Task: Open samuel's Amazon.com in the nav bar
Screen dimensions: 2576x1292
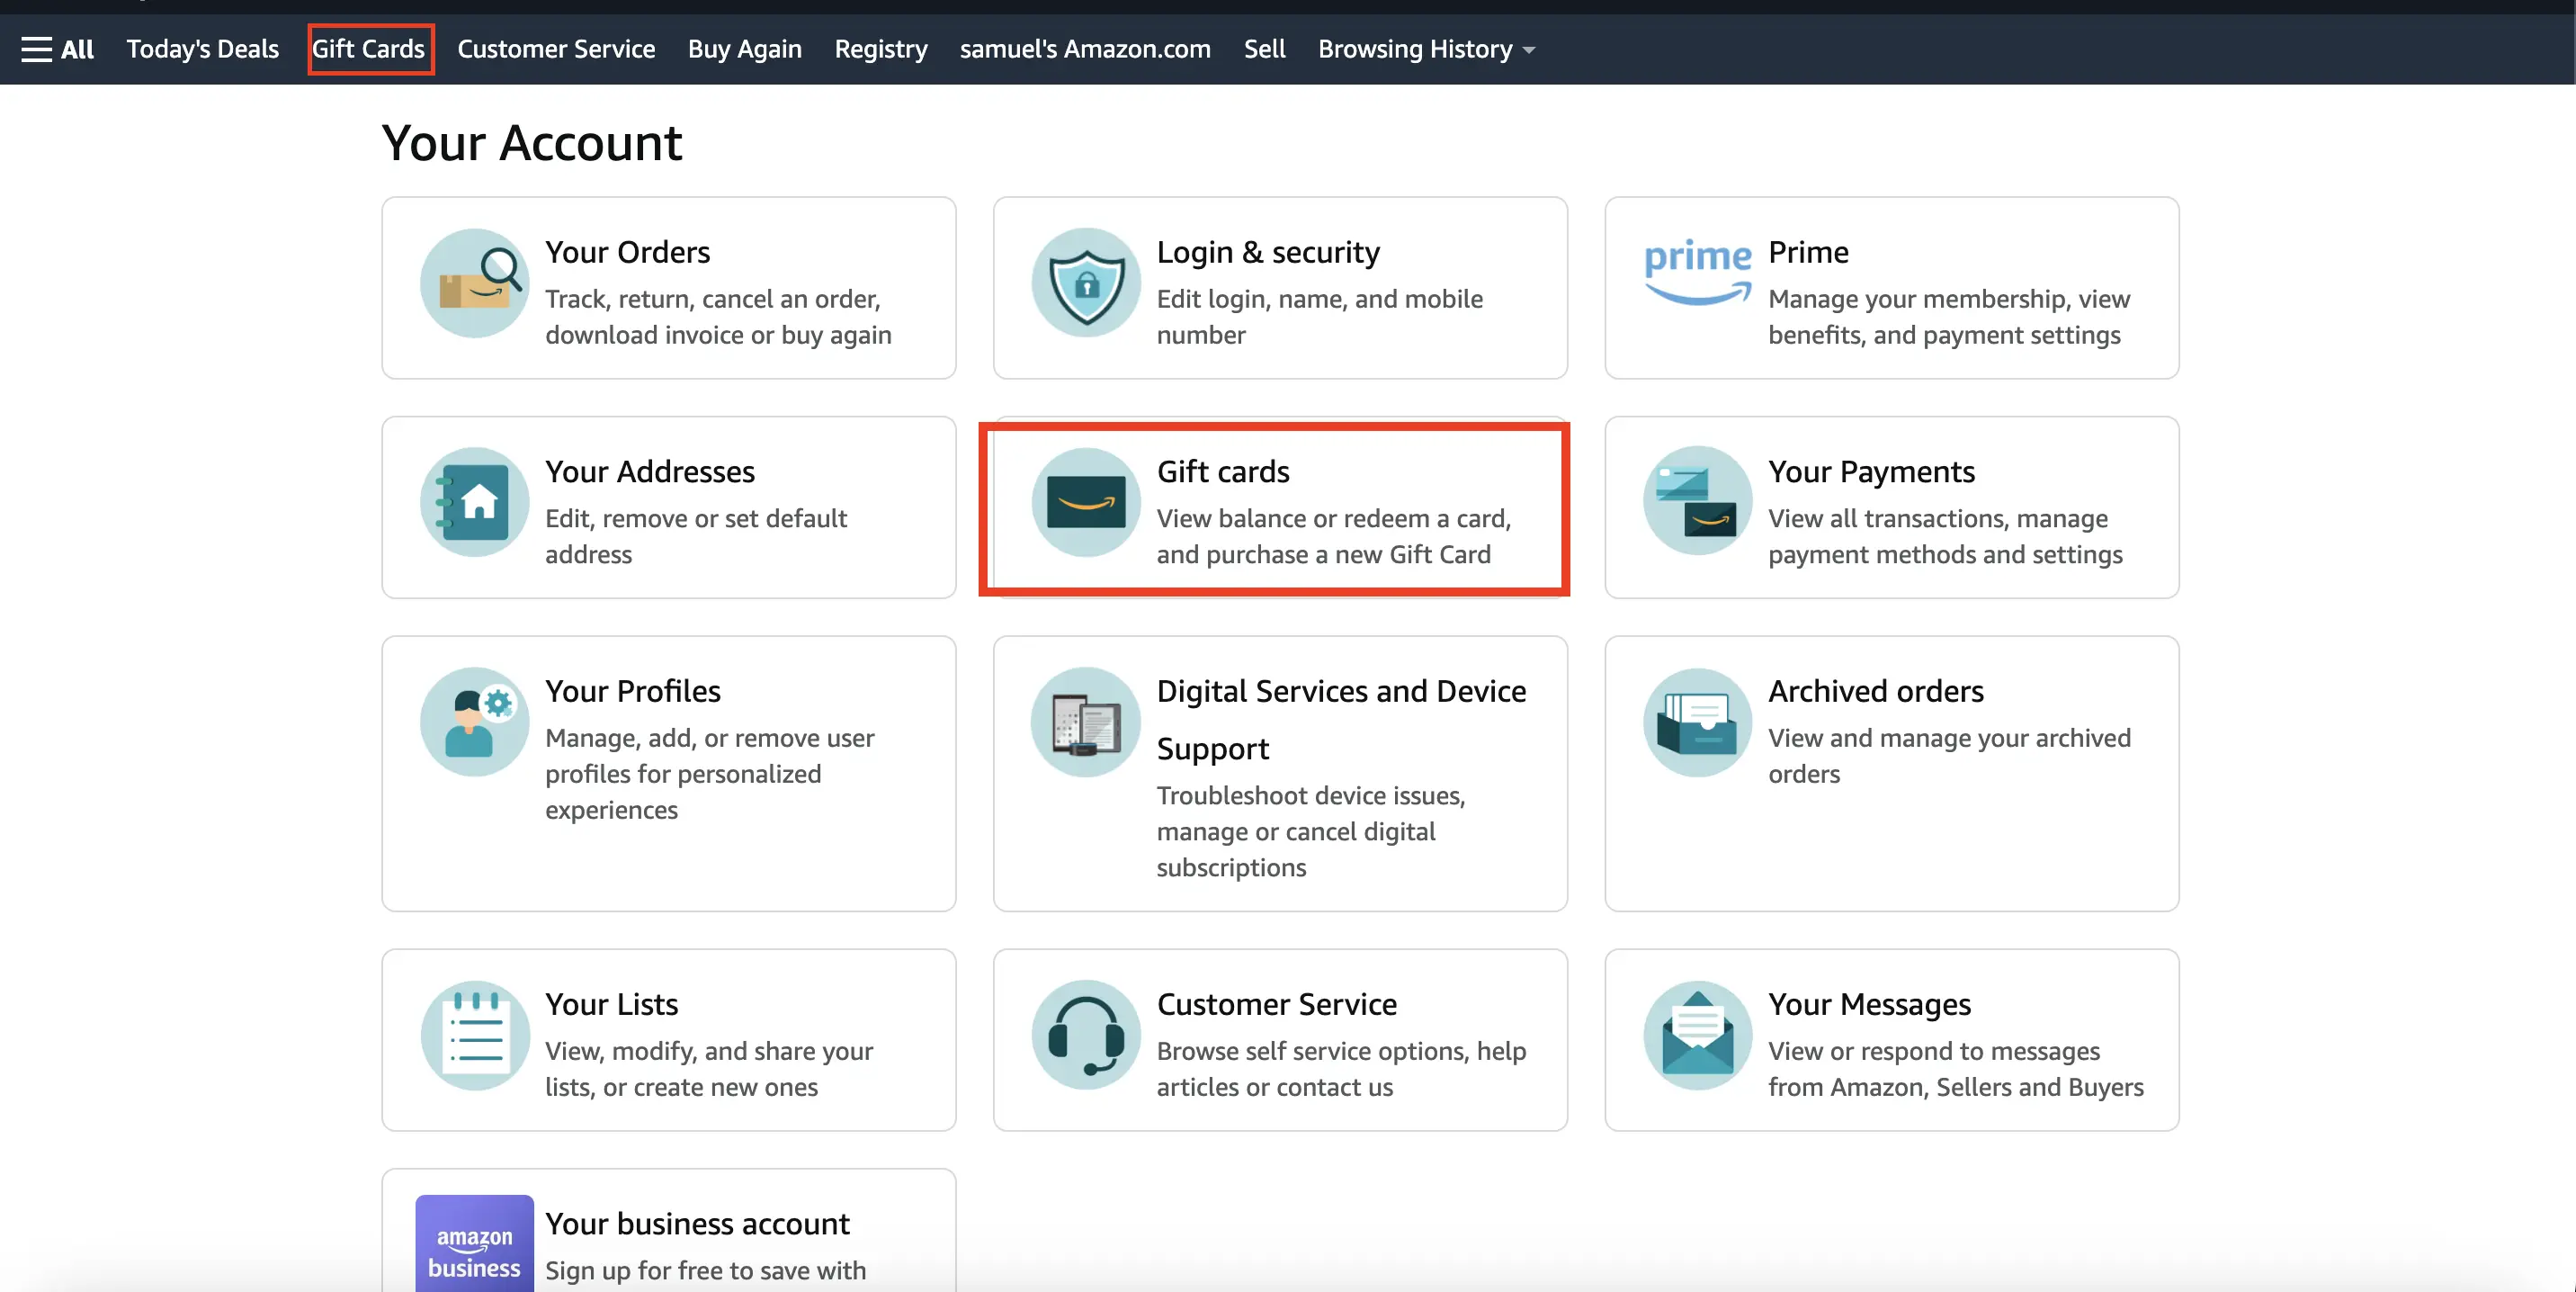Action: [x=1085, y=49]
